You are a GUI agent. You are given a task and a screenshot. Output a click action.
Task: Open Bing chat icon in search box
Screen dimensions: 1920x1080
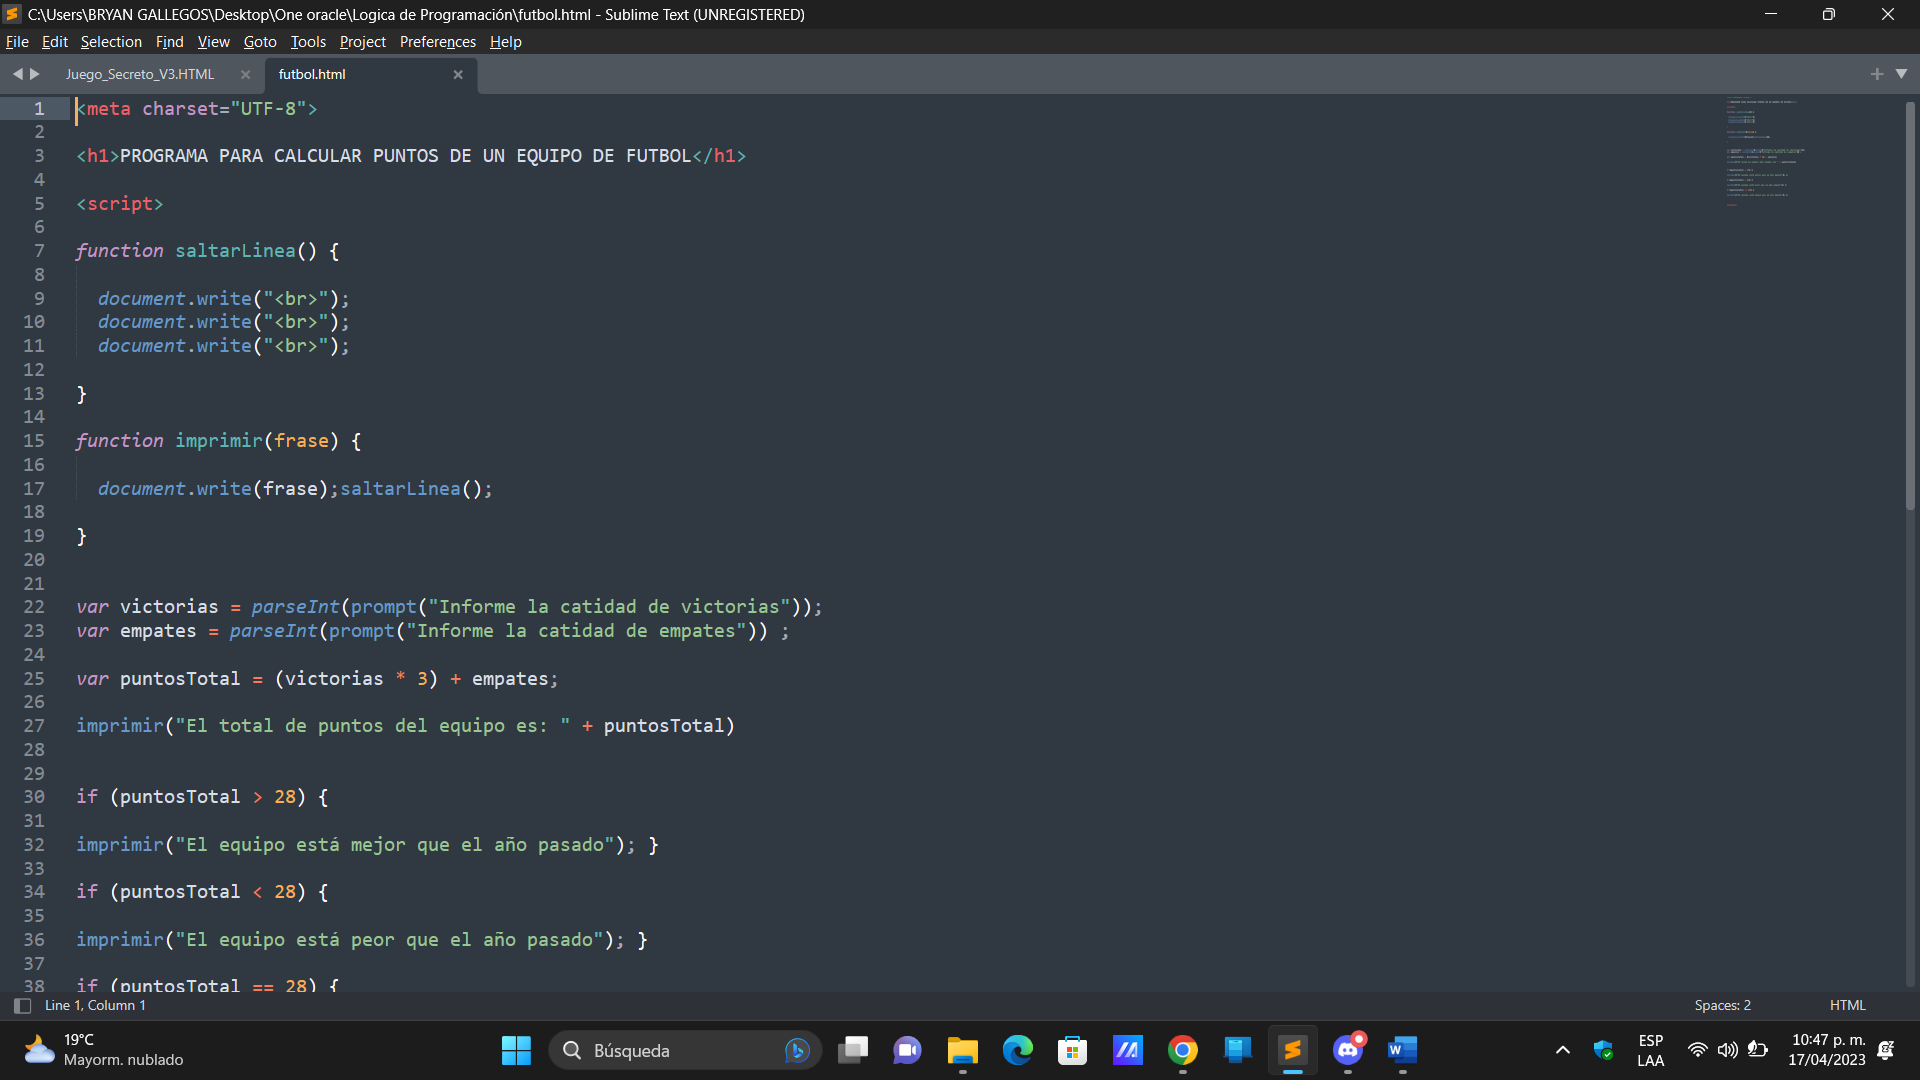(x=797, y=1050)
